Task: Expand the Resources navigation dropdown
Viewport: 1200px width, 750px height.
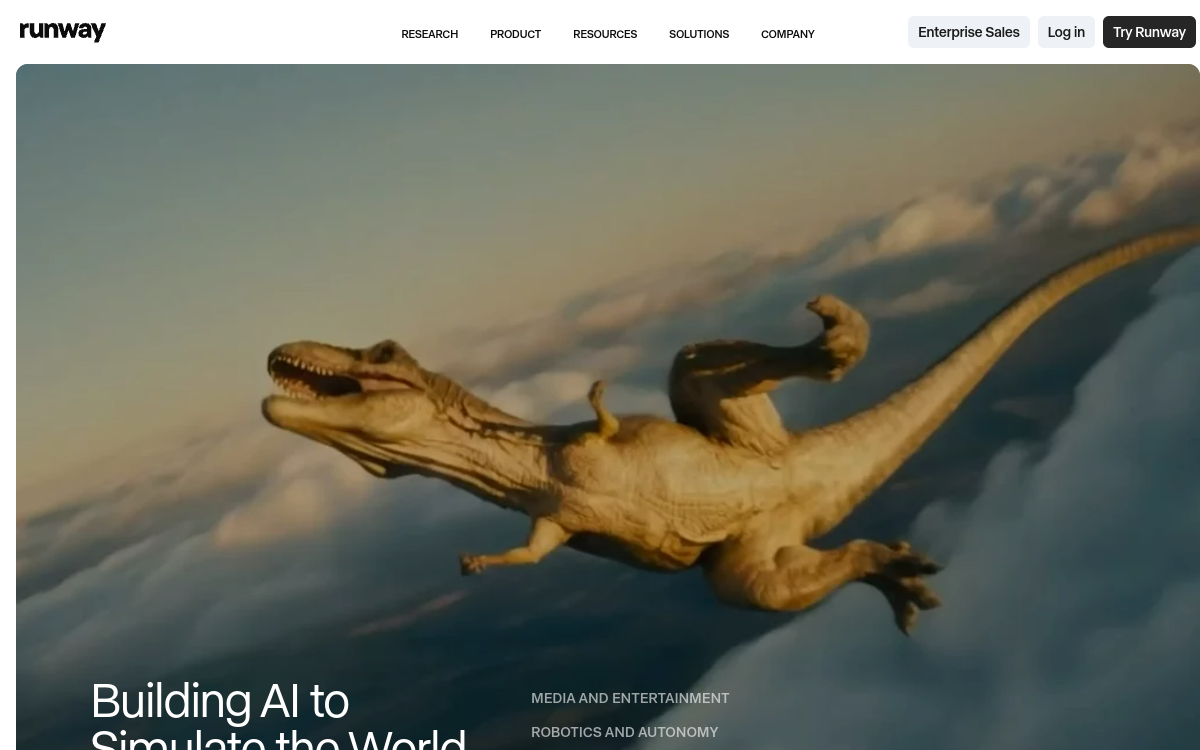Action: [x=604, y=34]
